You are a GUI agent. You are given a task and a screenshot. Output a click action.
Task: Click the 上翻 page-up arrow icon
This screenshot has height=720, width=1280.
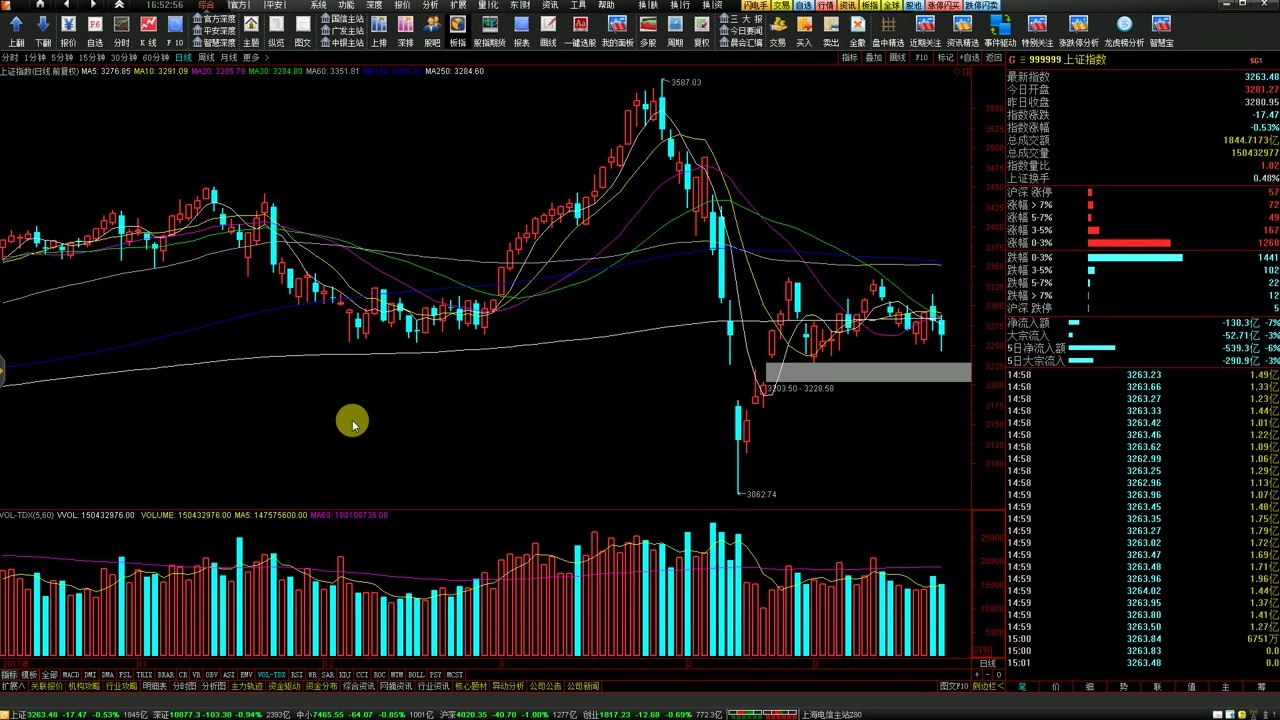point(16,24)
